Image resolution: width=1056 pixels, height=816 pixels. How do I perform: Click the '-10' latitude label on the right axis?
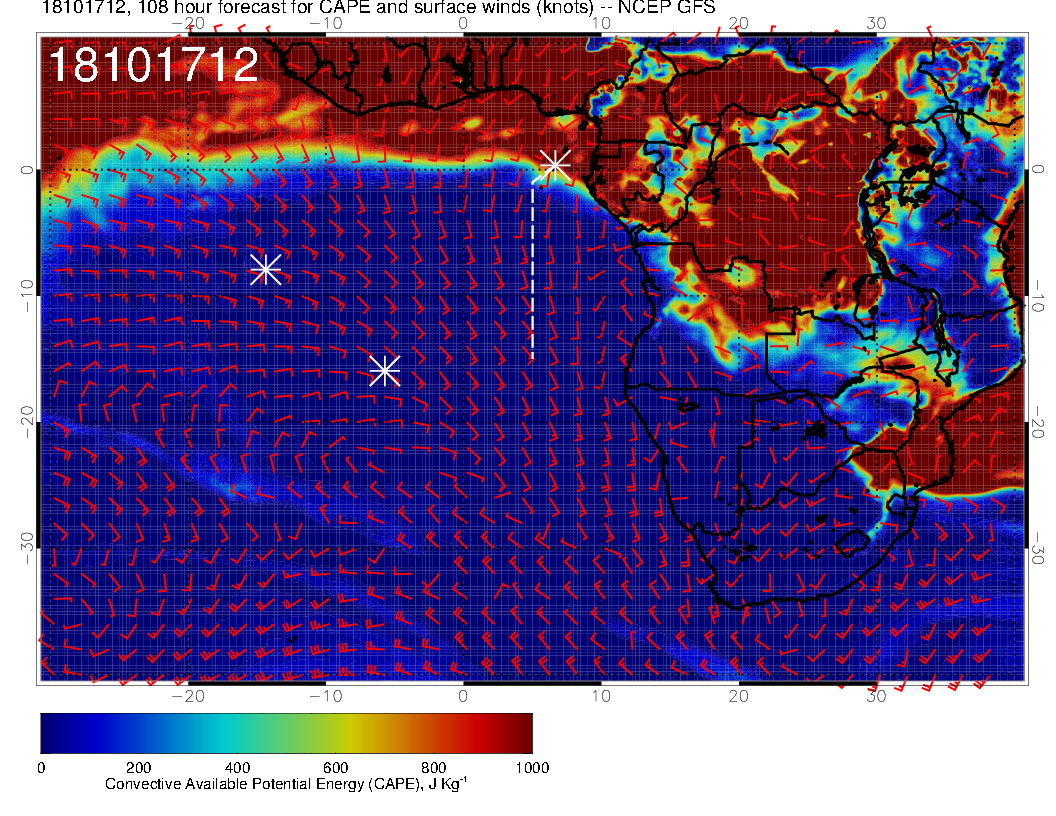pos(1038,296)
